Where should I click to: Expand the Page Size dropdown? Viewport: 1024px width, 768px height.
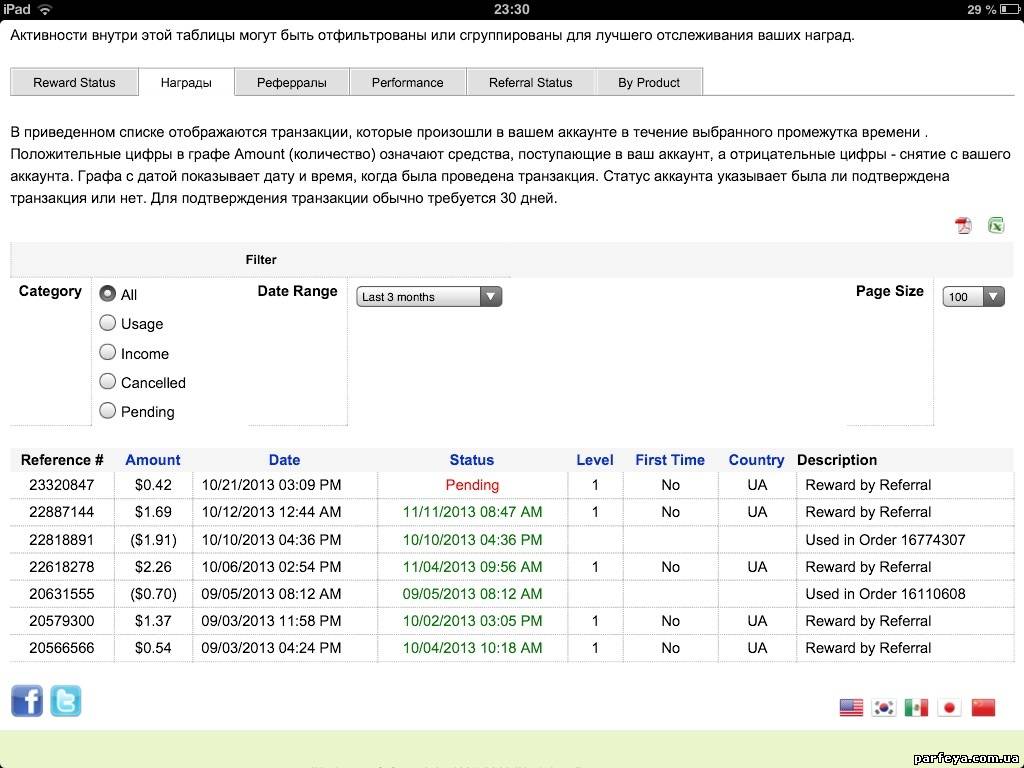[973, 297]
